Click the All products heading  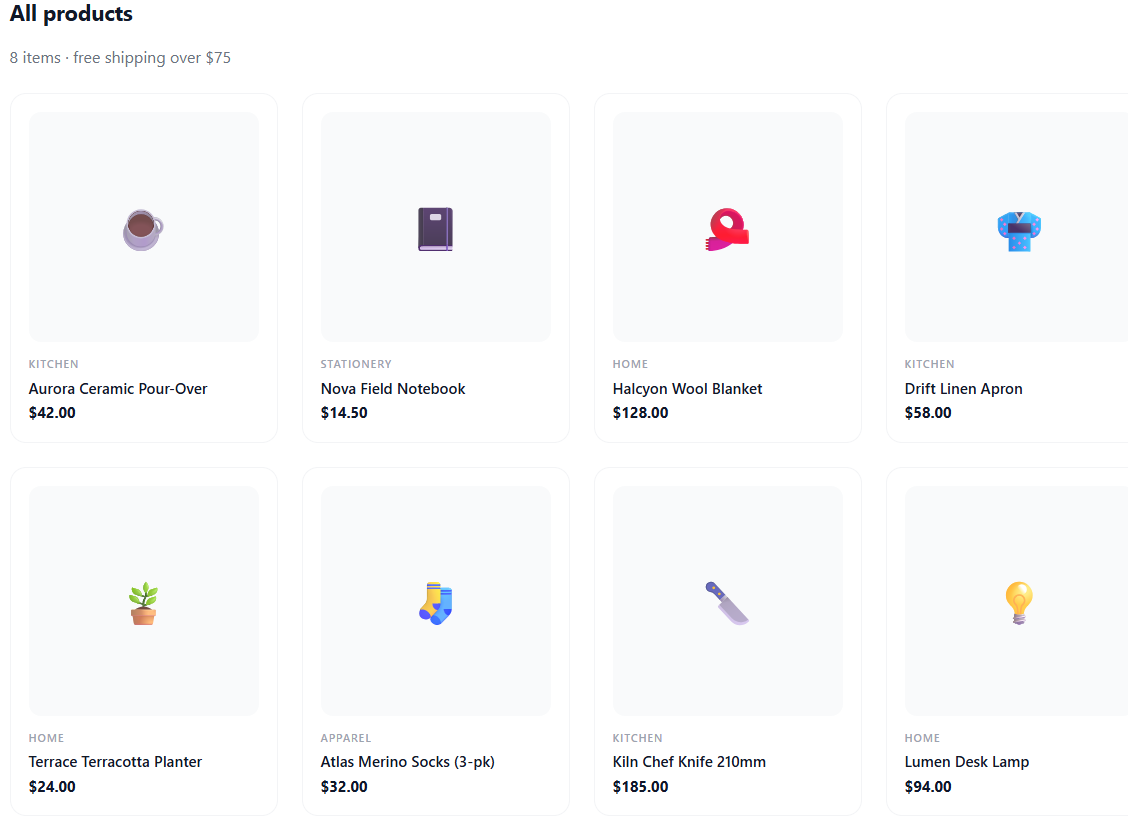tap(71, 14)
